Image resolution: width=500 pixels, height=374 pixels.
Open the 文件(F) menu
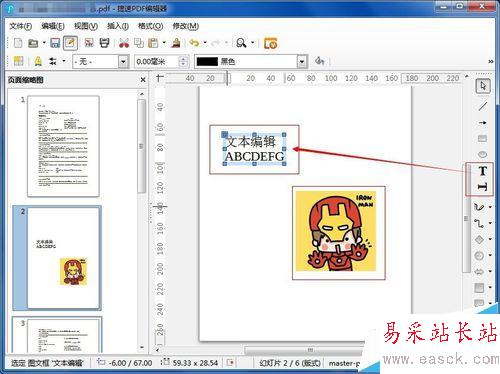(x=20, y=26)
